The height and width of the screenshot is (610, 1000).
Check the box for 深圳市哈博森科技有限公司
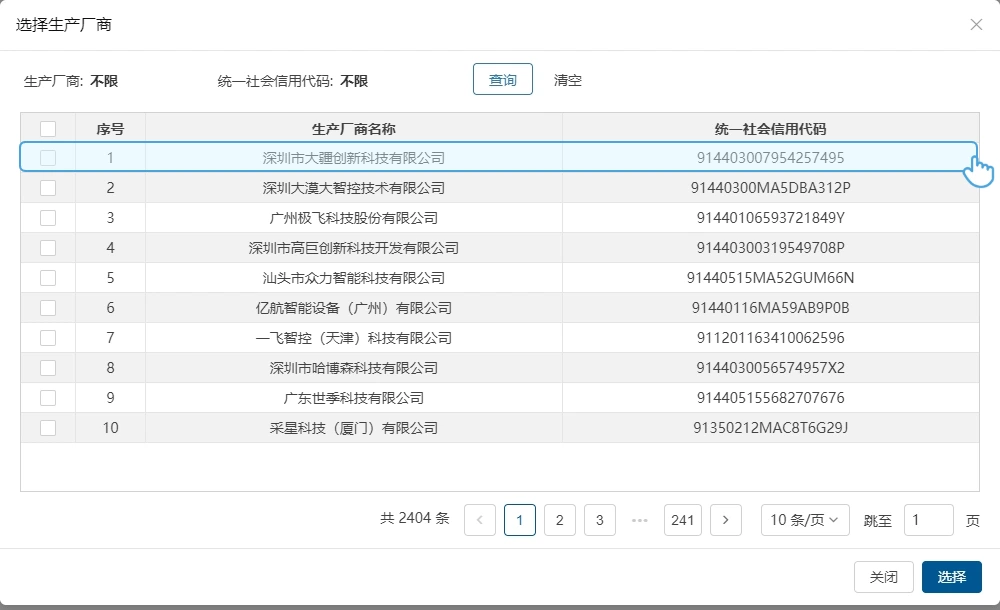click(x=48, y=368)
